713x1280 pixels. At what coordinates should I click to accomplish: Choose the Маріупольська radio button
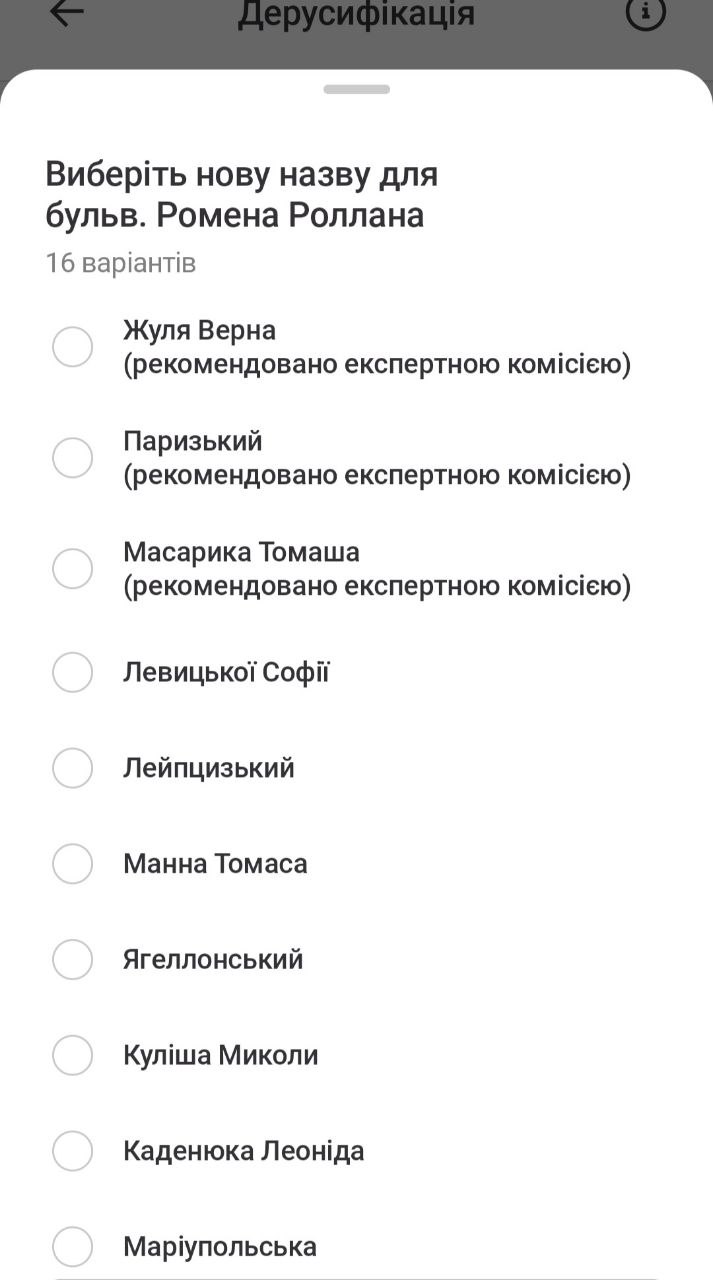(x=72, y=1247)
